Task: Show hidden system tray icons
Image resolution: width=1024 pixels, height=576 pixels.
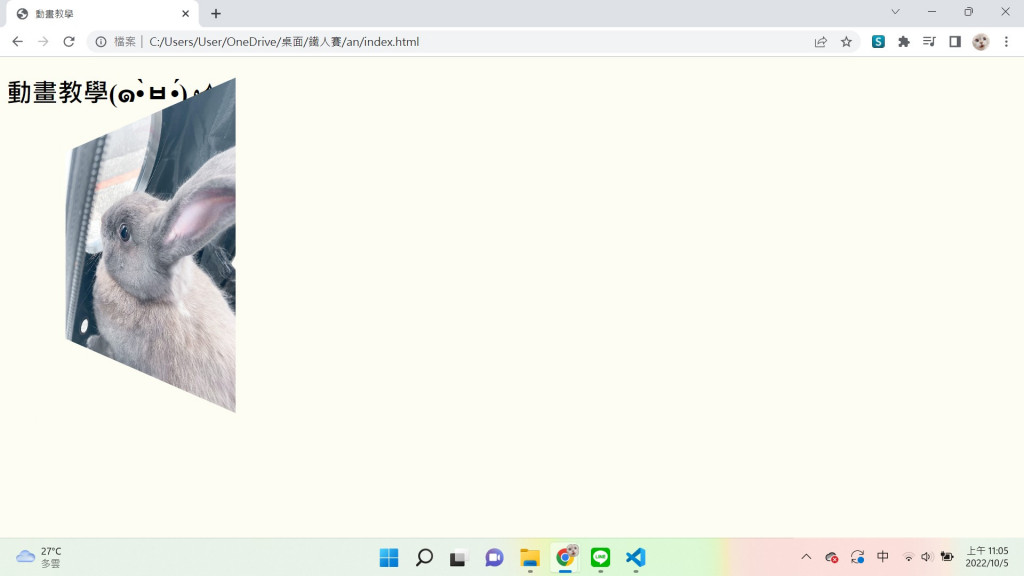Action: point(807,557)
